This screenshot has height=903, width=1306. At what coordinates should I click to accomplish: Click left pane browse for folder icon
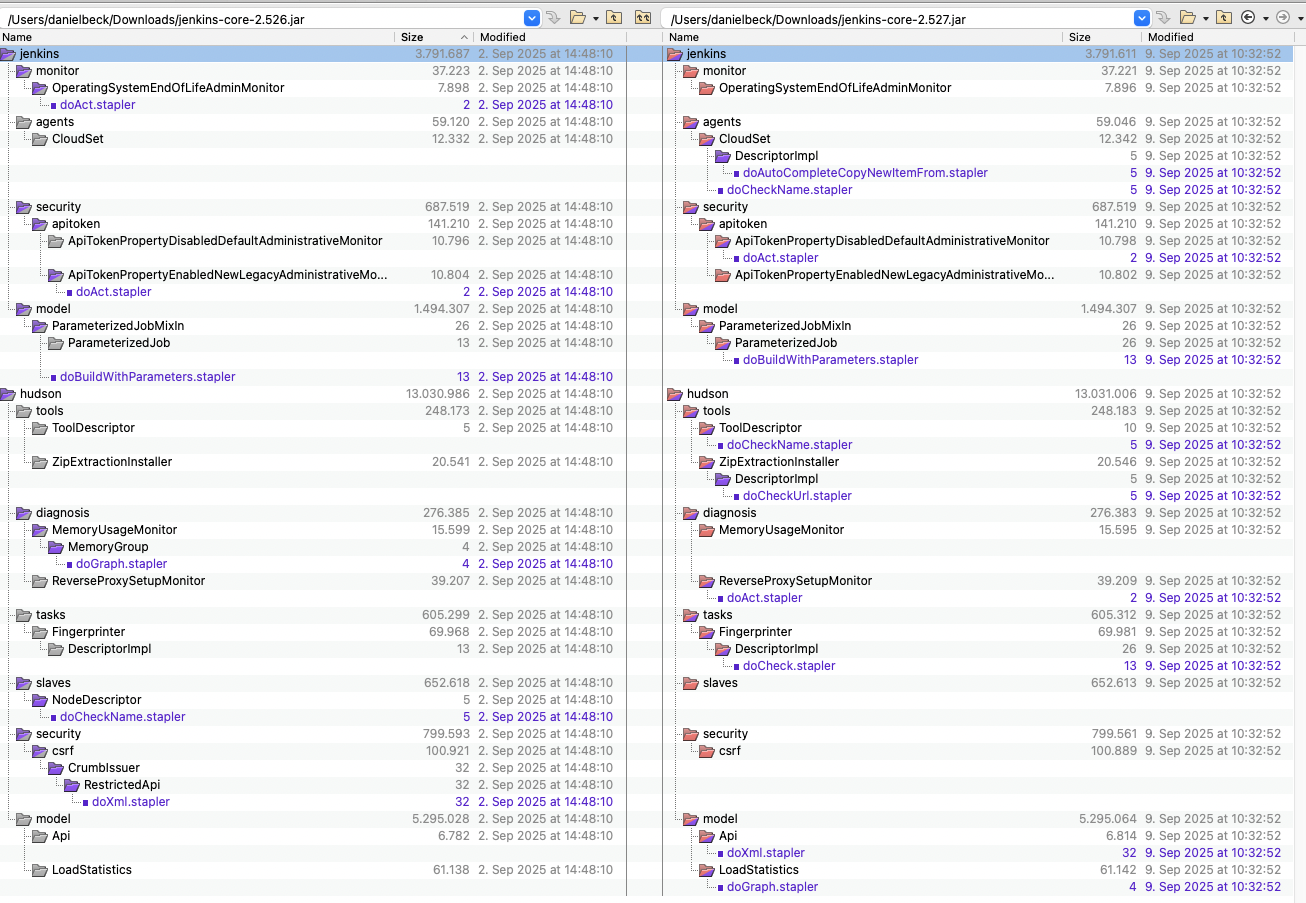(577, 18)
